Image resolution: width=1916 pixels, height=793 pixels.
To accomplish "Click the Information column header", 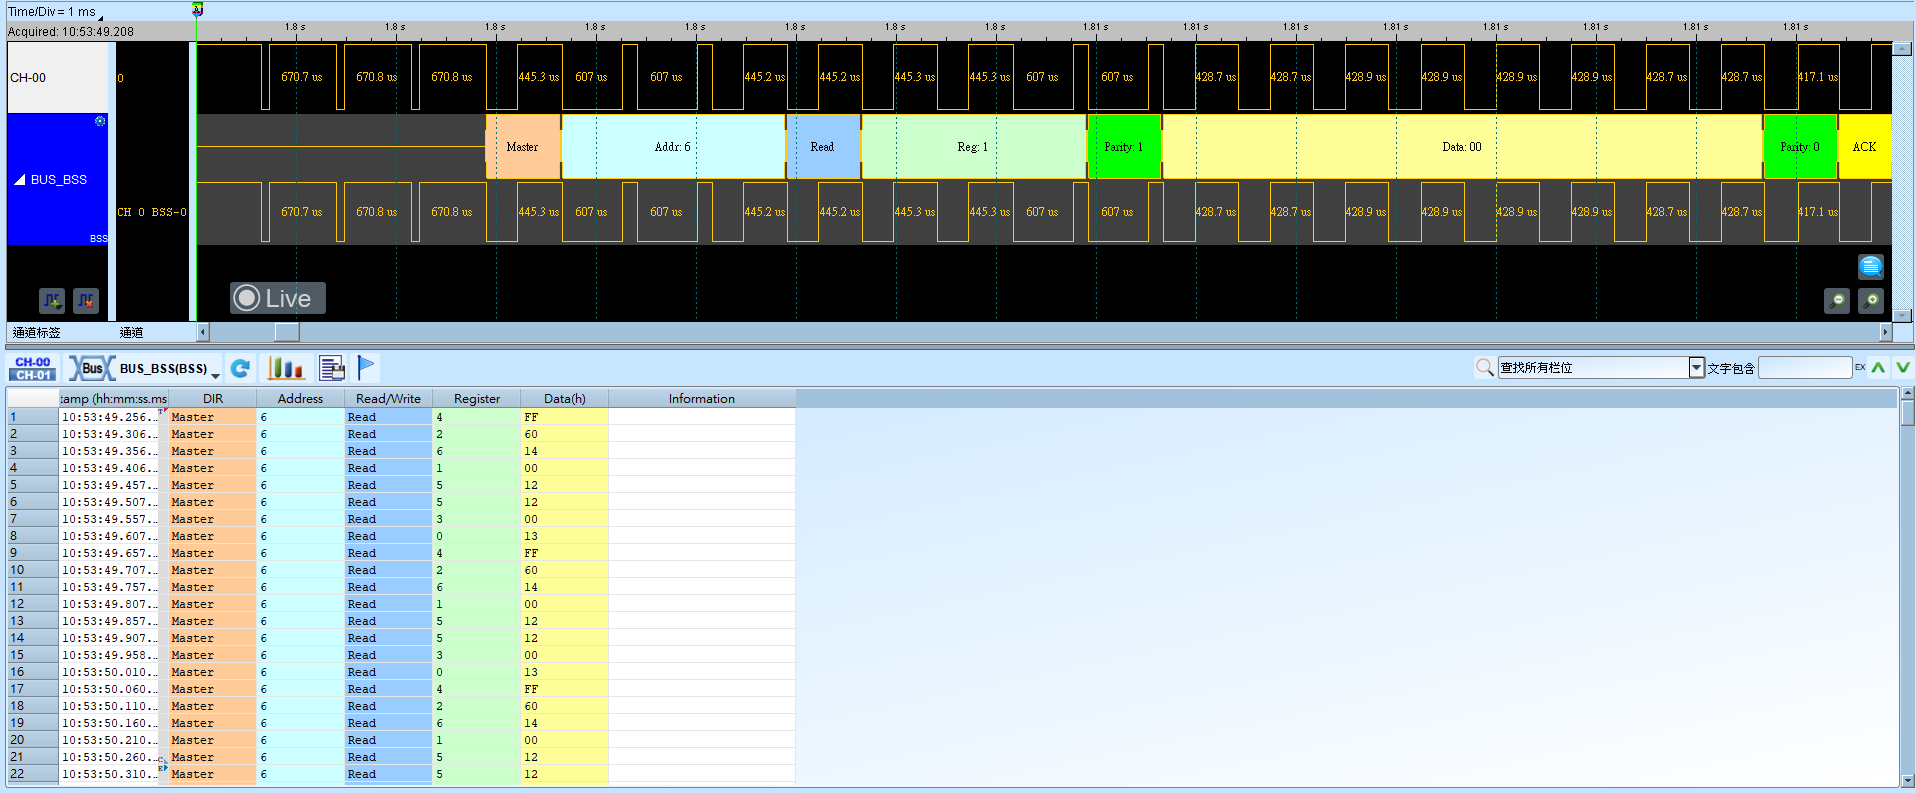I will click(702, 399).
